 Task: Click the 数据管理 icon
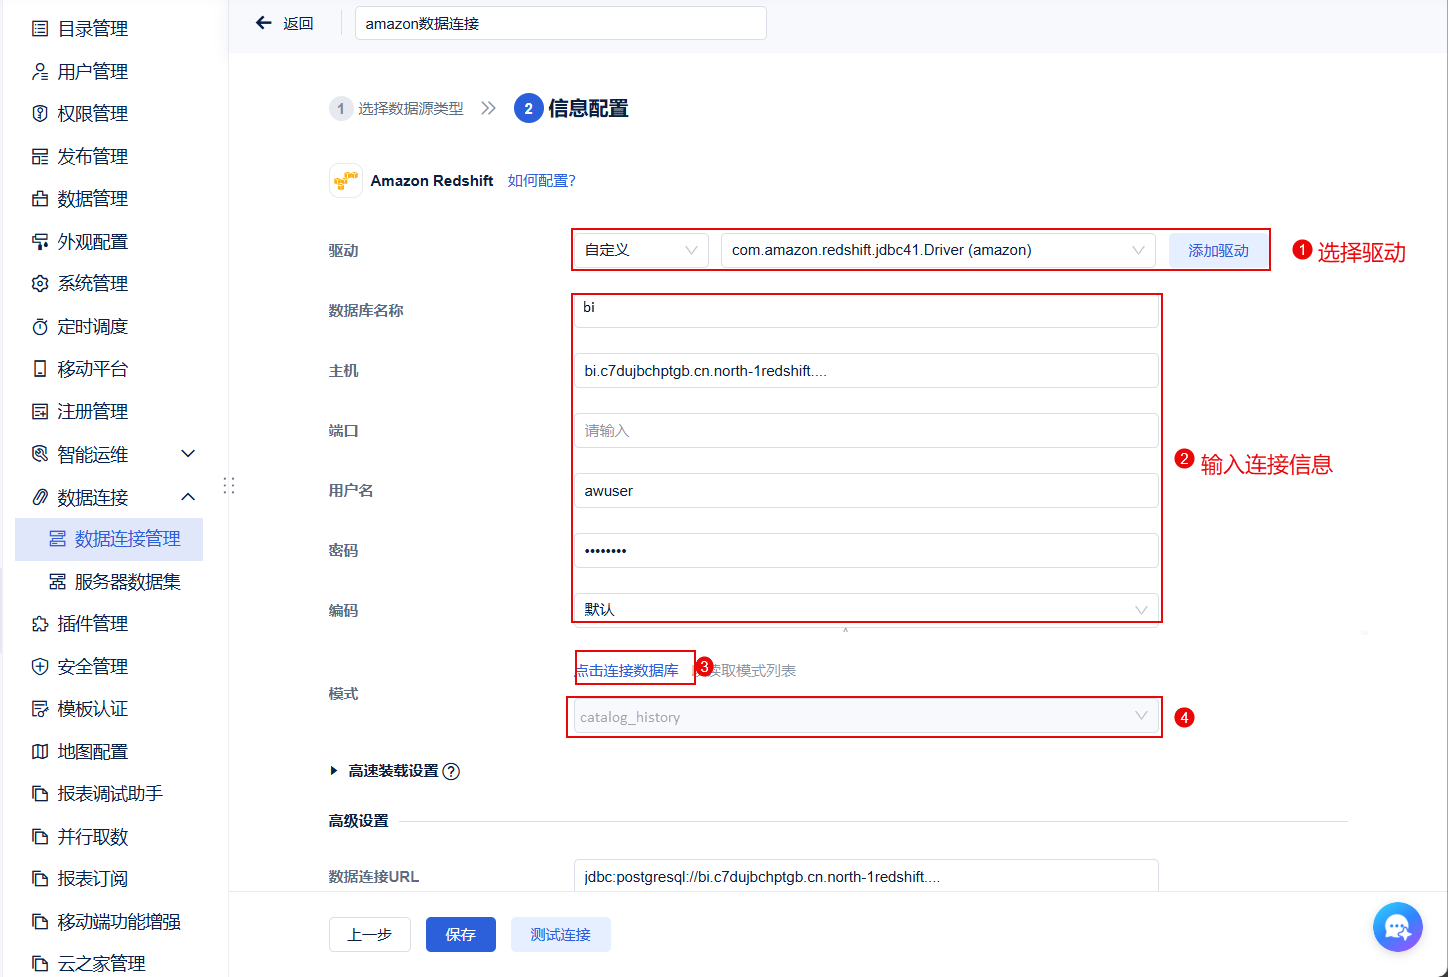(x=40, y=199)
